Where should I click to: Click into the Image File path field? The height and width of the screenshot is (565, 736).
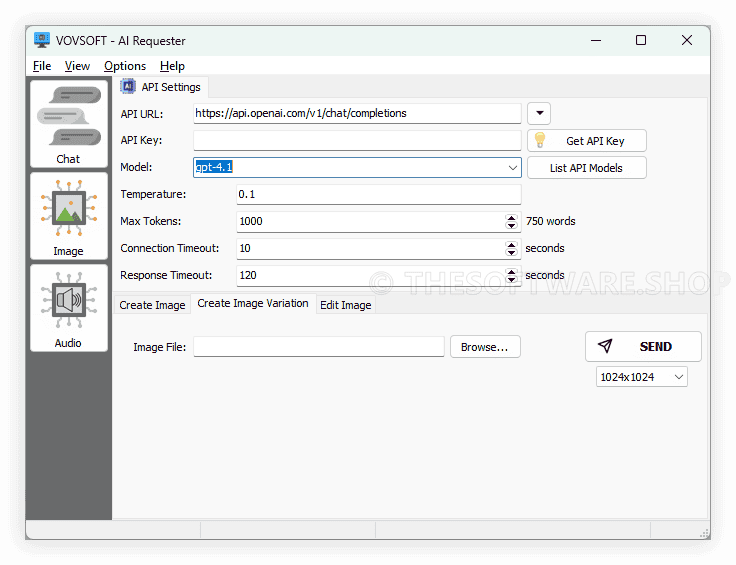click(319, 347)
